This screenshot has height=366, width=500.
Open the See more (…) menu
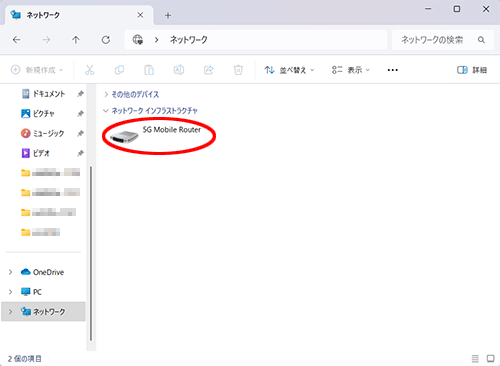pos(393,70)
